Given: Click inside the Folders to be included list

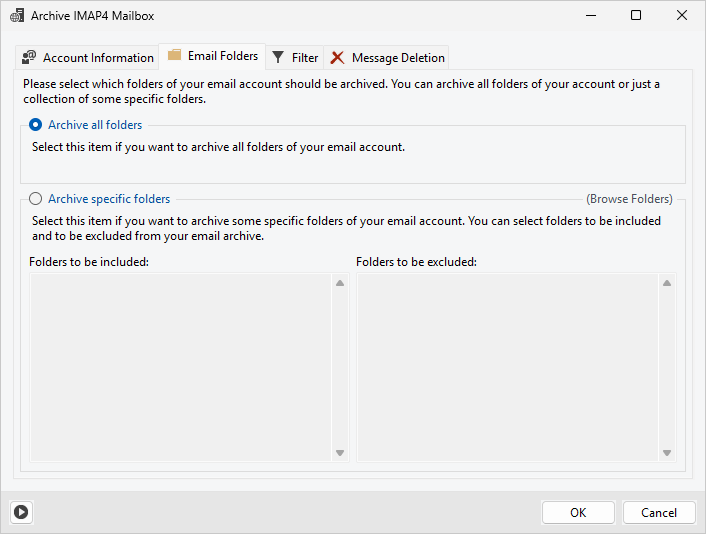Looking at the screenshot, I should point(180,367).
